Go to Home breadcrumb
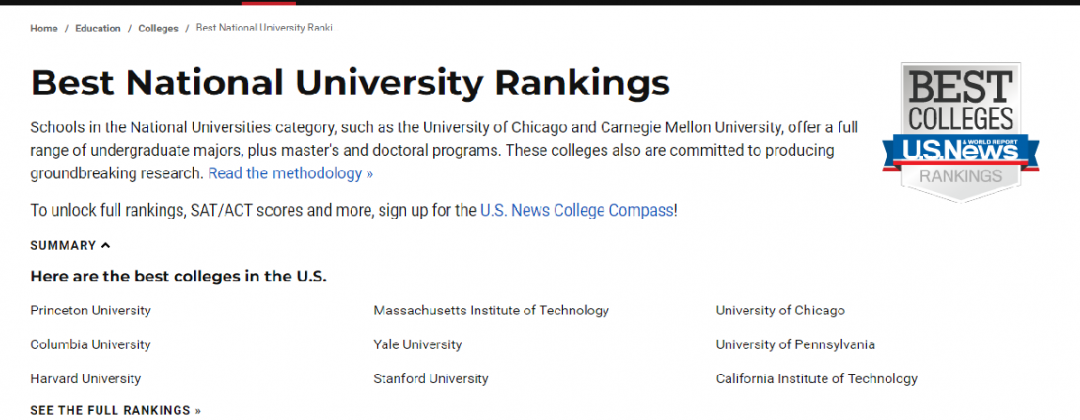Screen dimensions: 1080x420 tap(44, 29)
